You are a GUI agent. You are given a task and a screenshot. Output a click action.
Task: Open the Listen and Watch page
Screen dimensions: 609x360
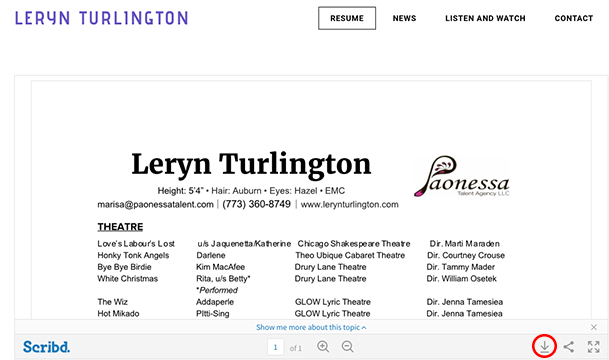pyautogui.click(x=485, y=18)
